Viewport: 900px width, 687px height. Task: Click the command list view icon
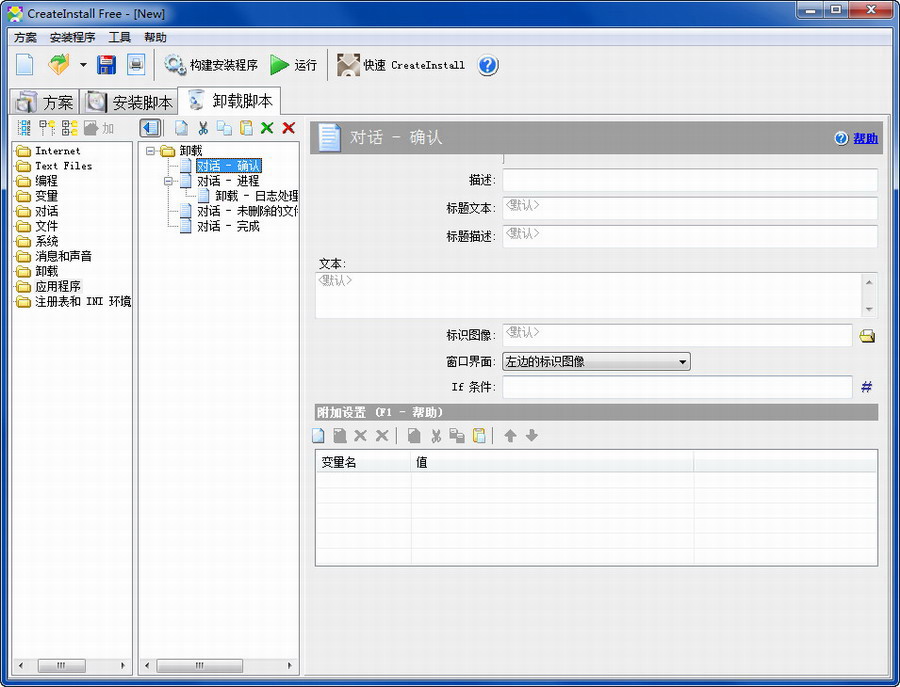click(24, 128)
